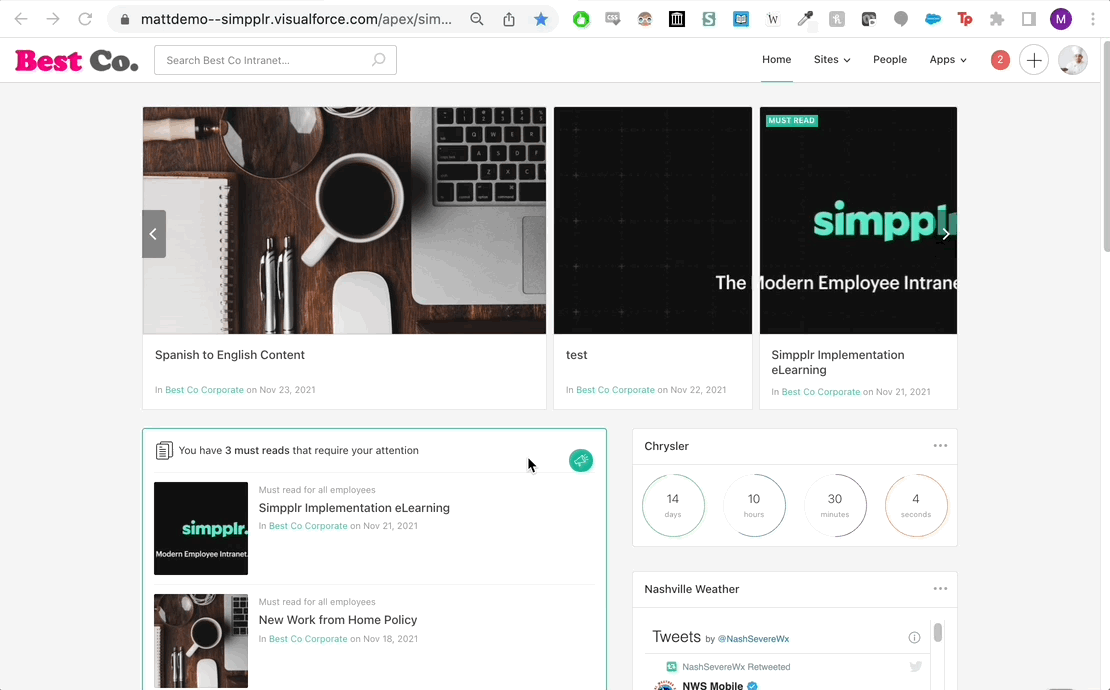Click the megaphone icon in must reads
1110x690 pixels.
(x=580, y=461)
